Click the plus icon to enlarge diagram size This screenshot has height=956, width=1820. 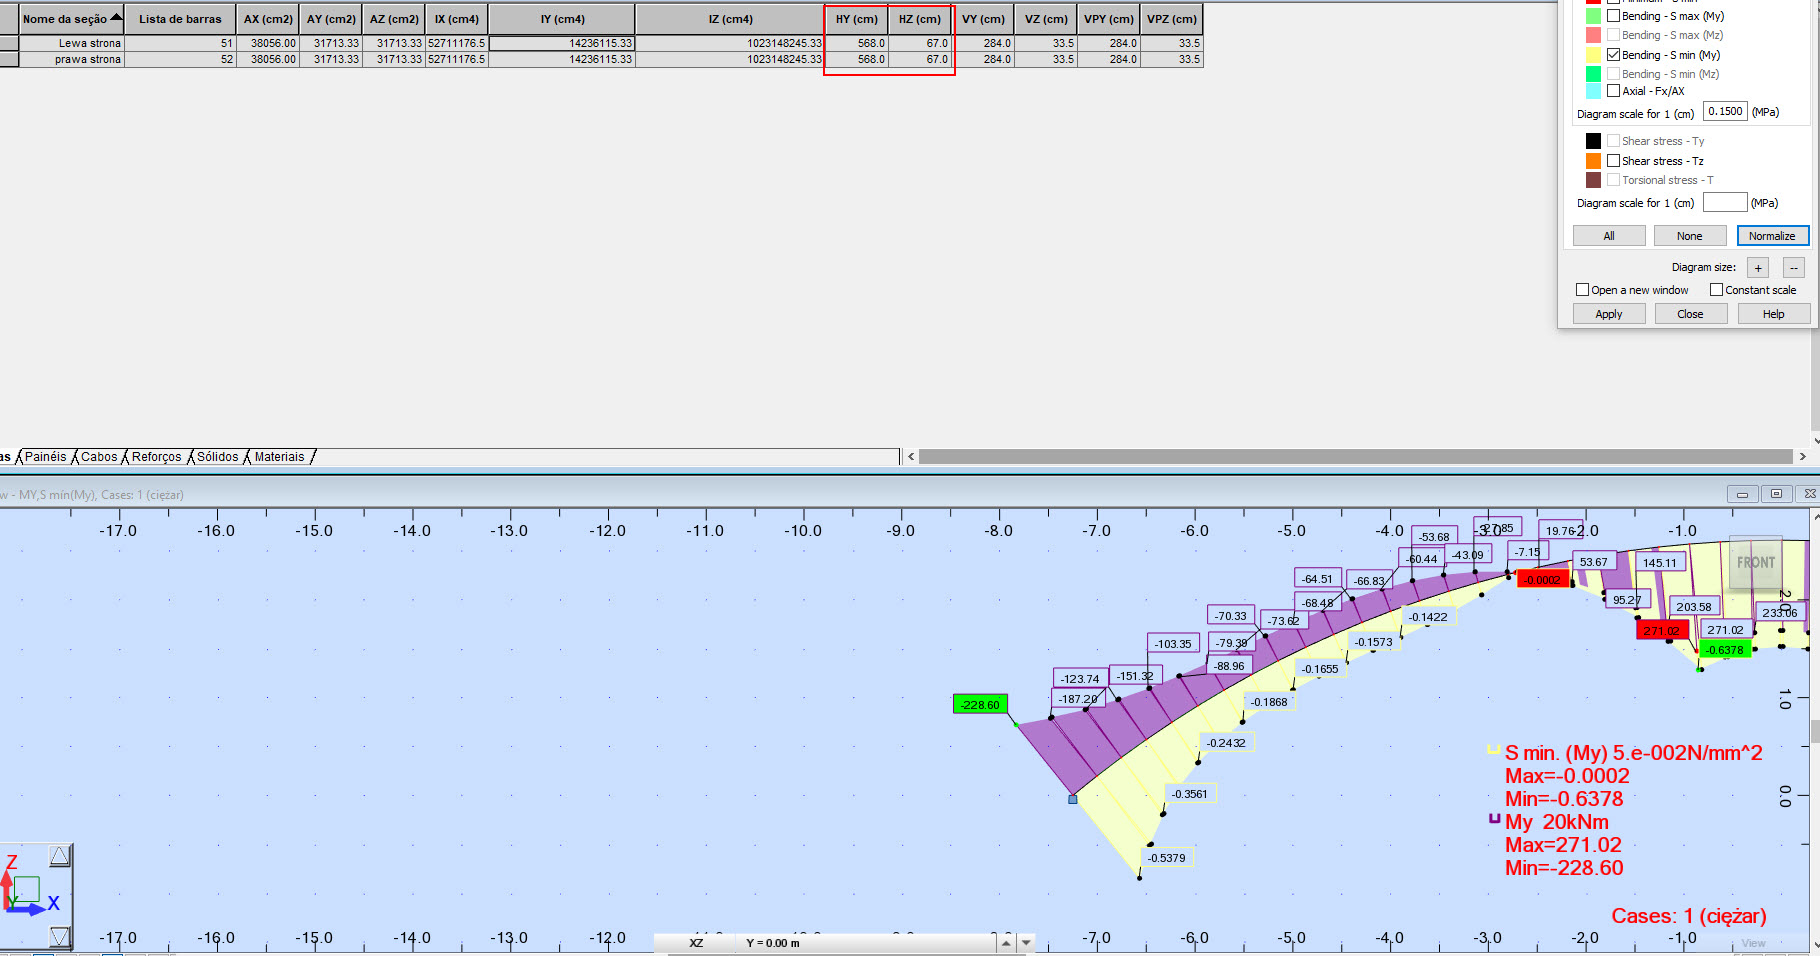pos(1758,267)
